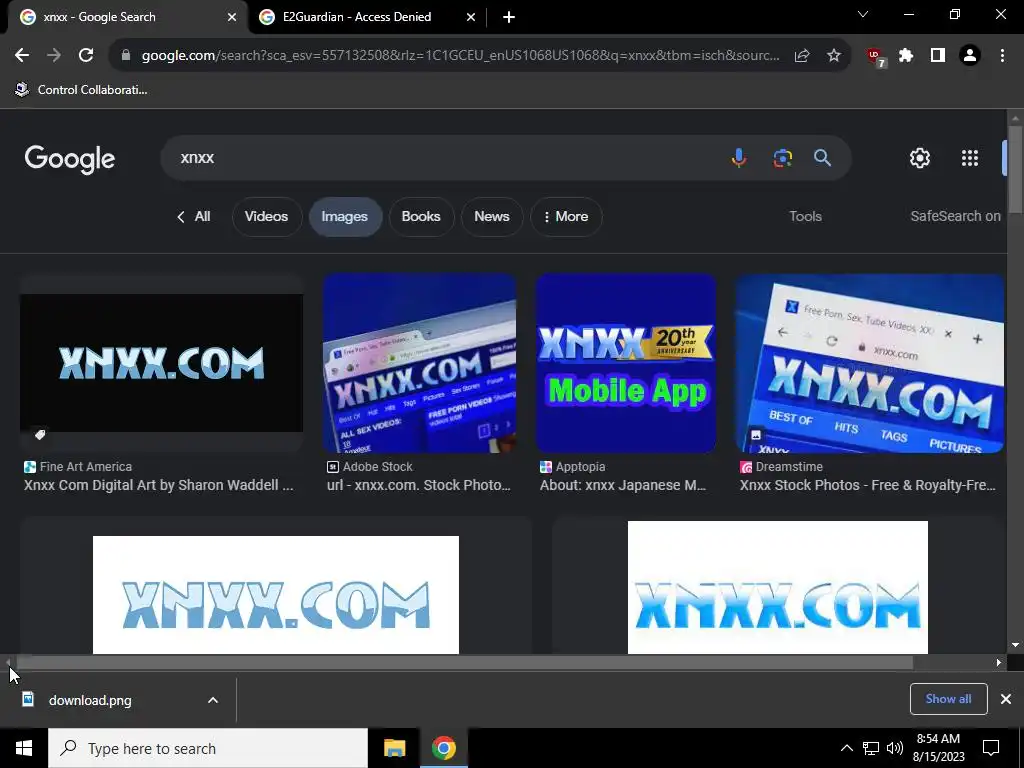
Task: Open the Extensions puzzle-piece menu
Action: pos(906,56)
